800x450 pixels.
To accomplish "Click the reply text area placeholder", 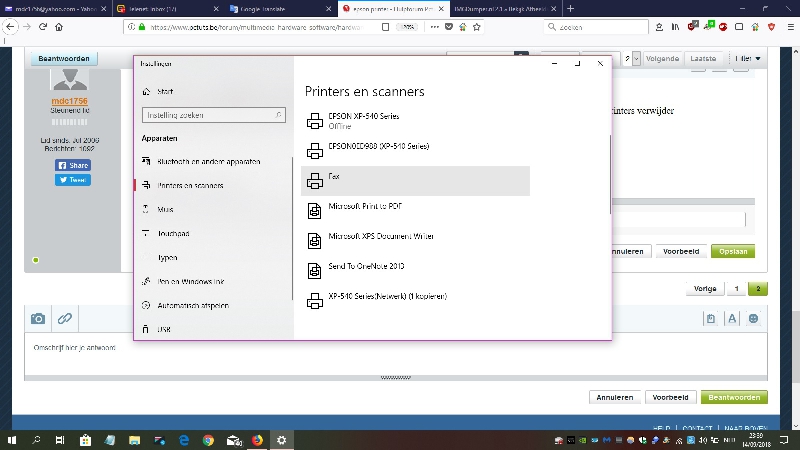I will click(x=74, y=347).
